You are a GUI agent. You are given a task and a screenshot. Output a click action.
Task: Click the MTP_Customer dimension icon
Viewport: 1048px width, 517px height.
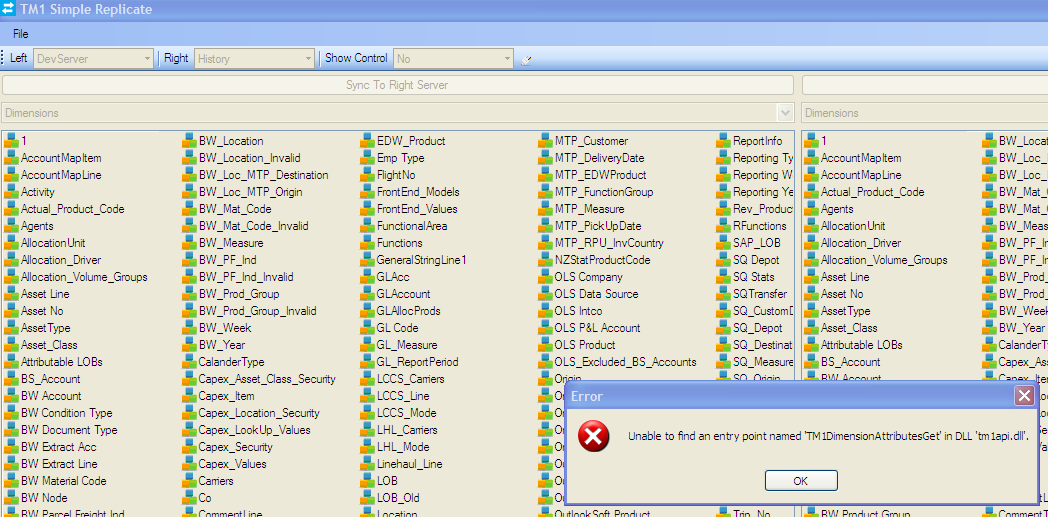pos(545,141)
